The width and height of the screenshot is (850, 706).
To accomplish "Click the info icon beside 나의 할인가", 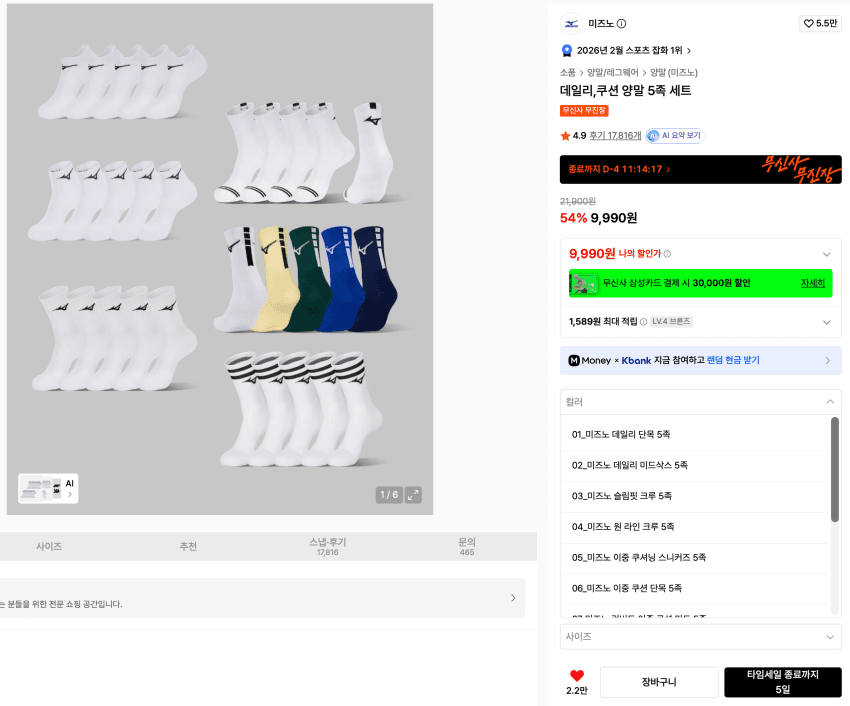I will pos(667,254).
